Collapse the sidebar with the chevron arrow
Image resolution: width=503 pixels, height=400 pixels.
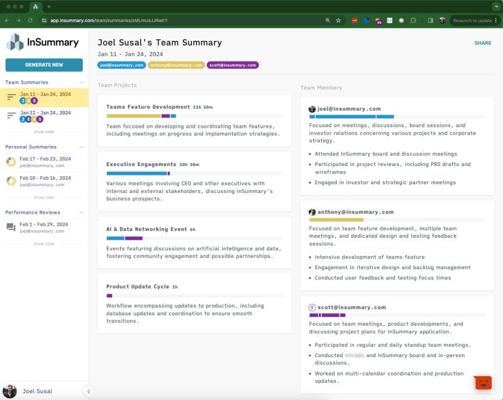(88, 392)
